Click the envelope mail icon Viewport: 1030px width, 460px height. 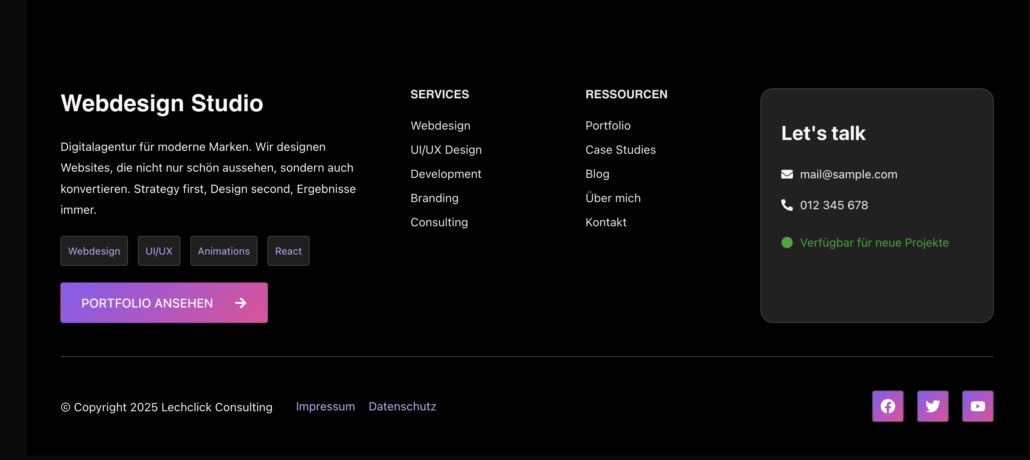[x=787, y=174]
